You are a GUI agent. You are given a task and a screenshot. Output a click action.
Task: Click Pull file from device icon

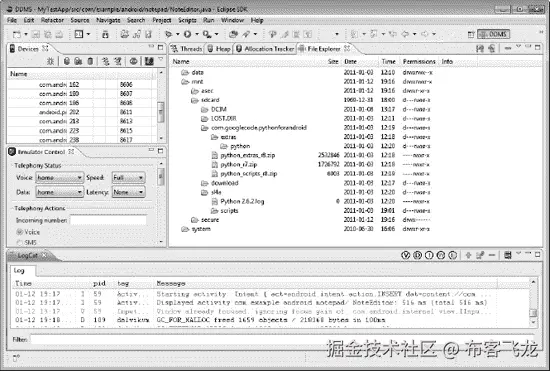(479, 48)
